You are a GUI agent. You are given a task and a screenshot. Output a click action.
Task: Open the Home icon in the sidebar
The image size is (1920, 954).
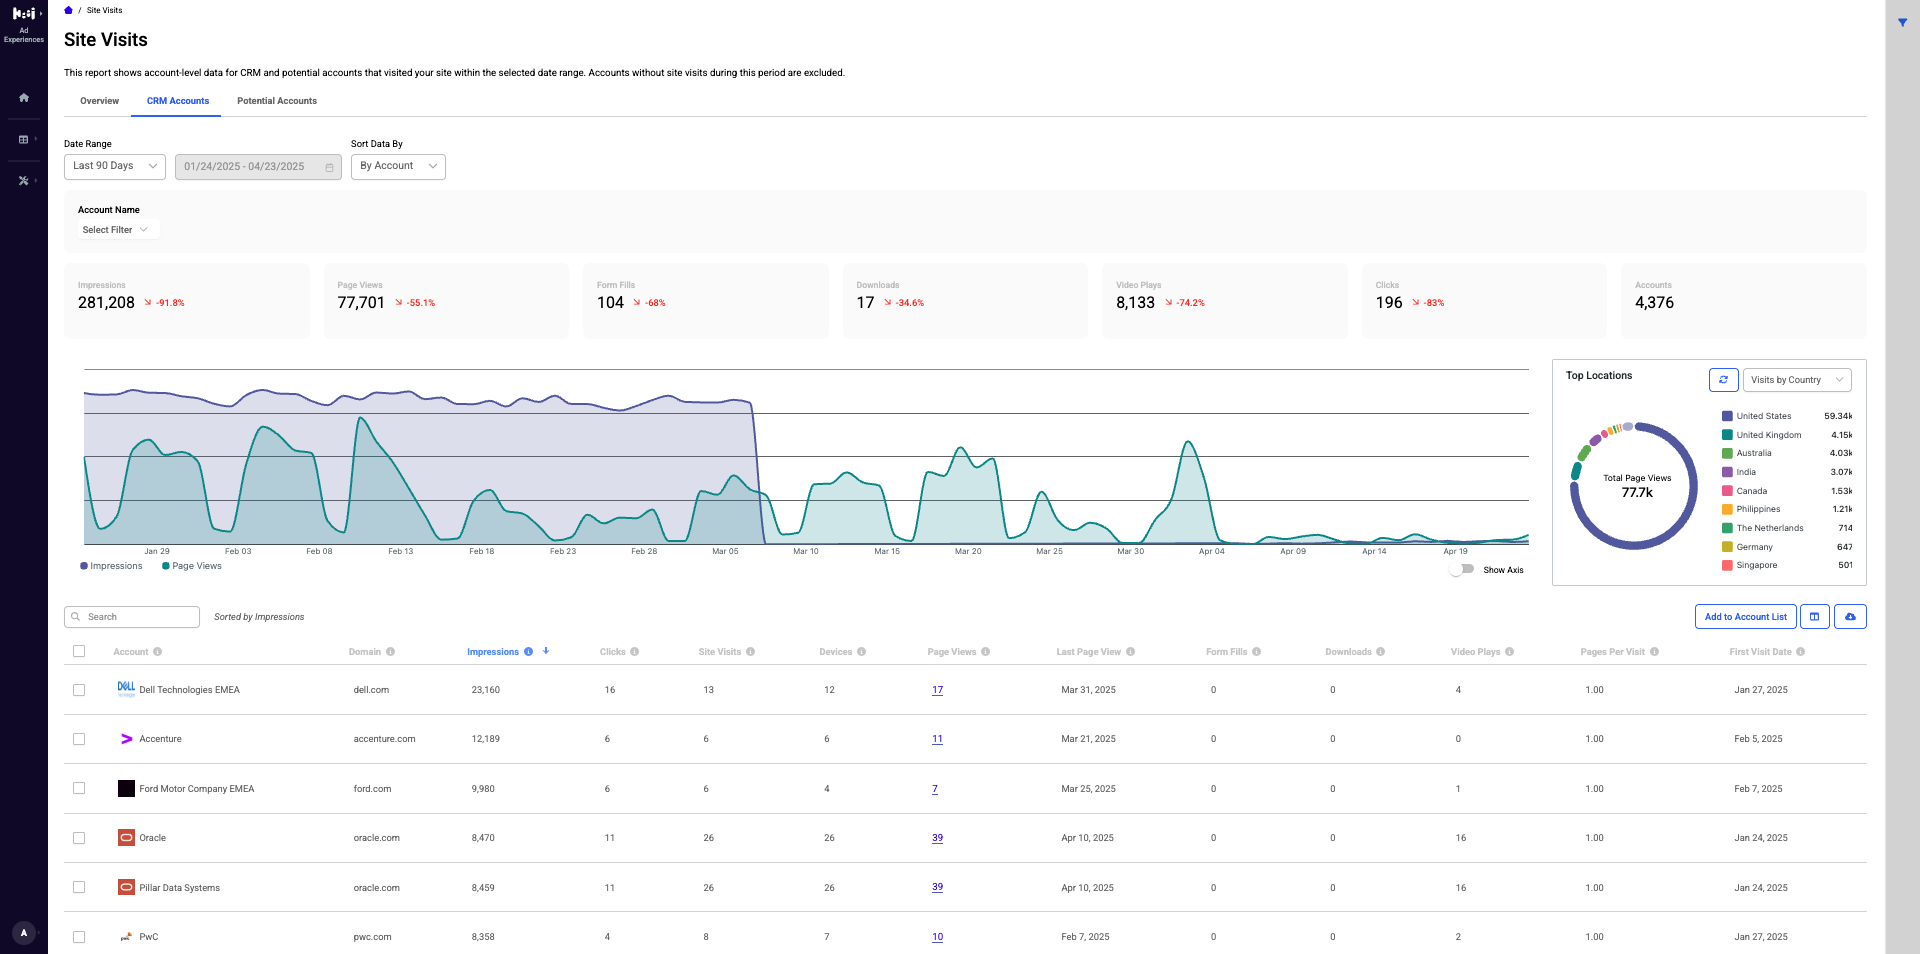(24, 98)
